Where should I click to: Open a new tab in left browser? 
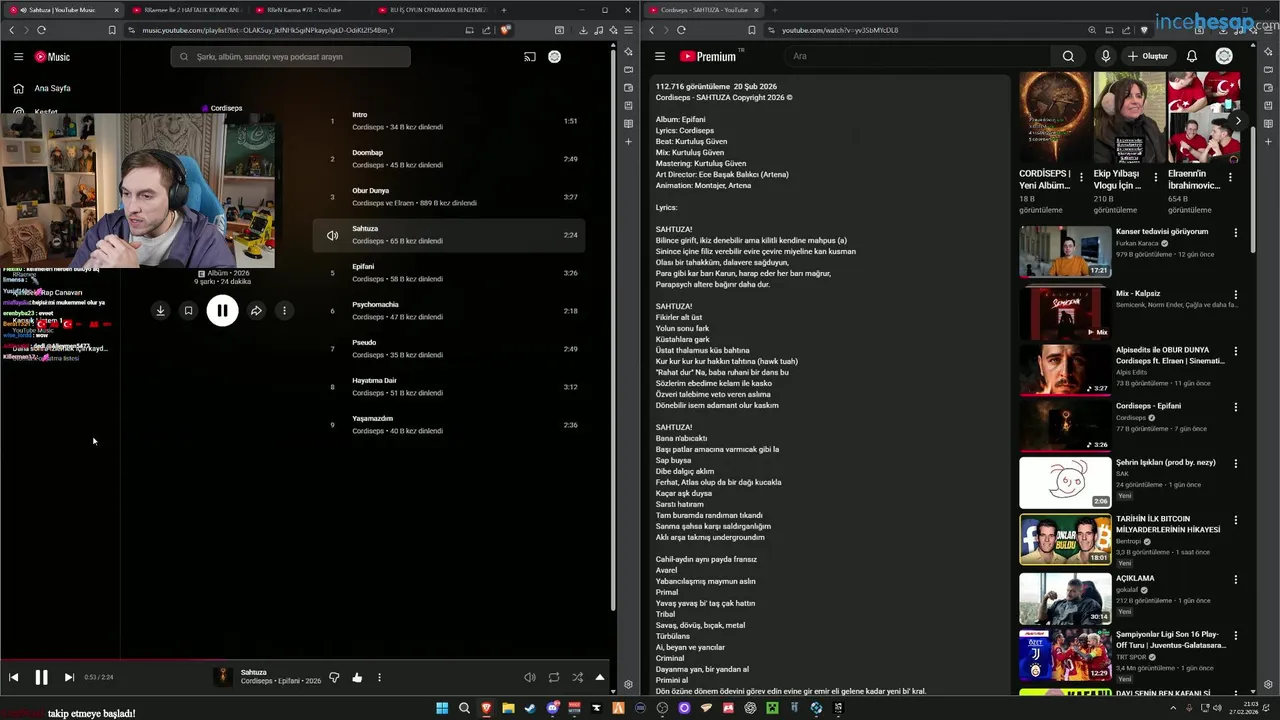[x=504, y=10]
